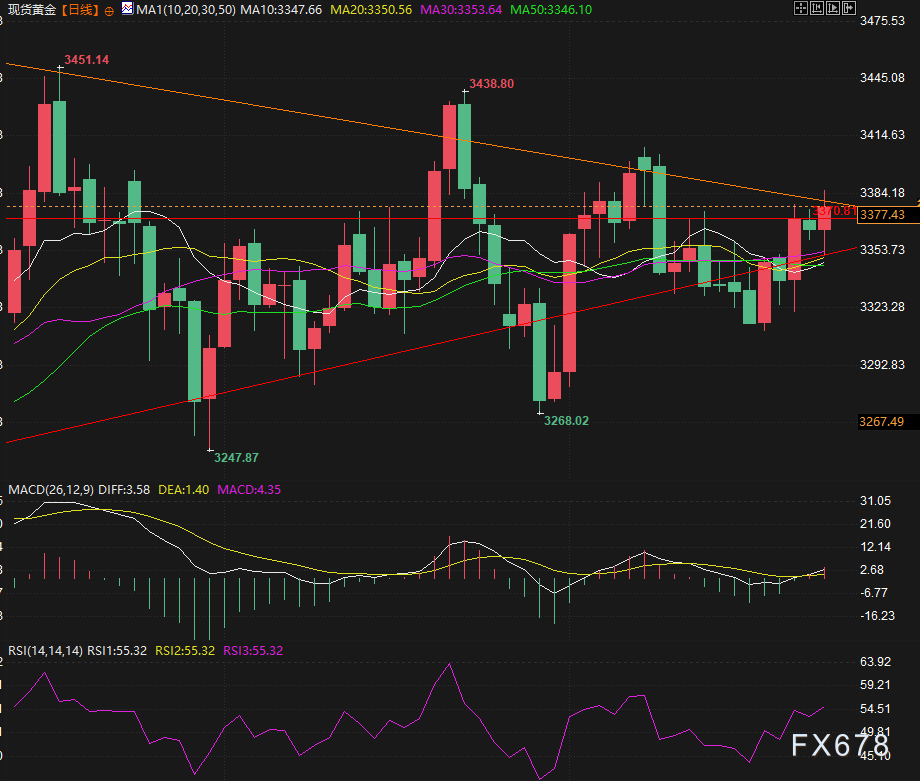The height and width of the screenshot is (781, 920).
Task: Click the 3451.14 high price marker
Action: point(86,60)
